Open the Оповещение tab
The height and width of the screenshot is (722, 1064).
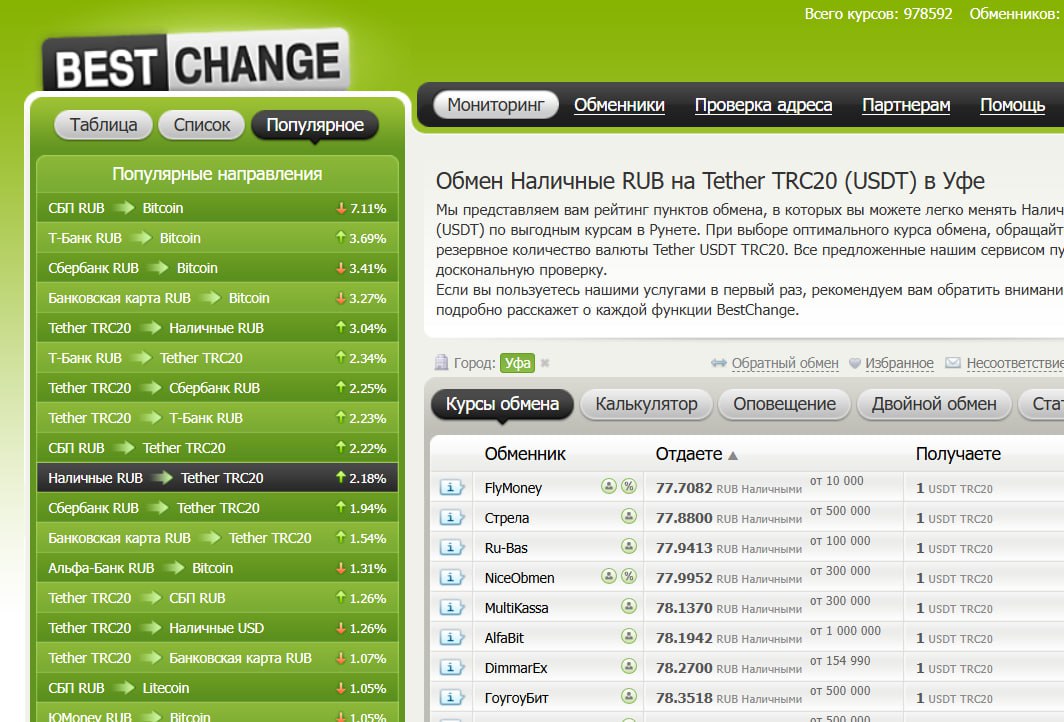(784, 404)
